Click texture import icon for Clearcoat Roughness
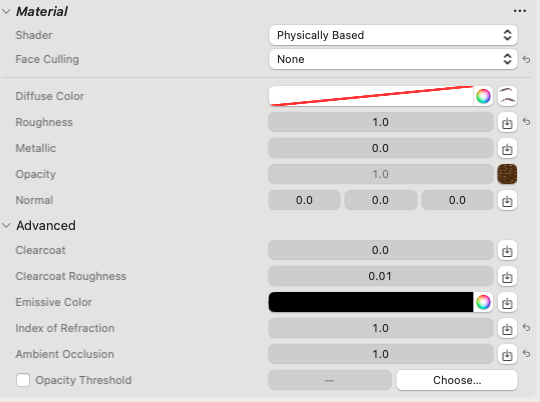This screenshot has height=402, width=540. click(x=507, y=276)
